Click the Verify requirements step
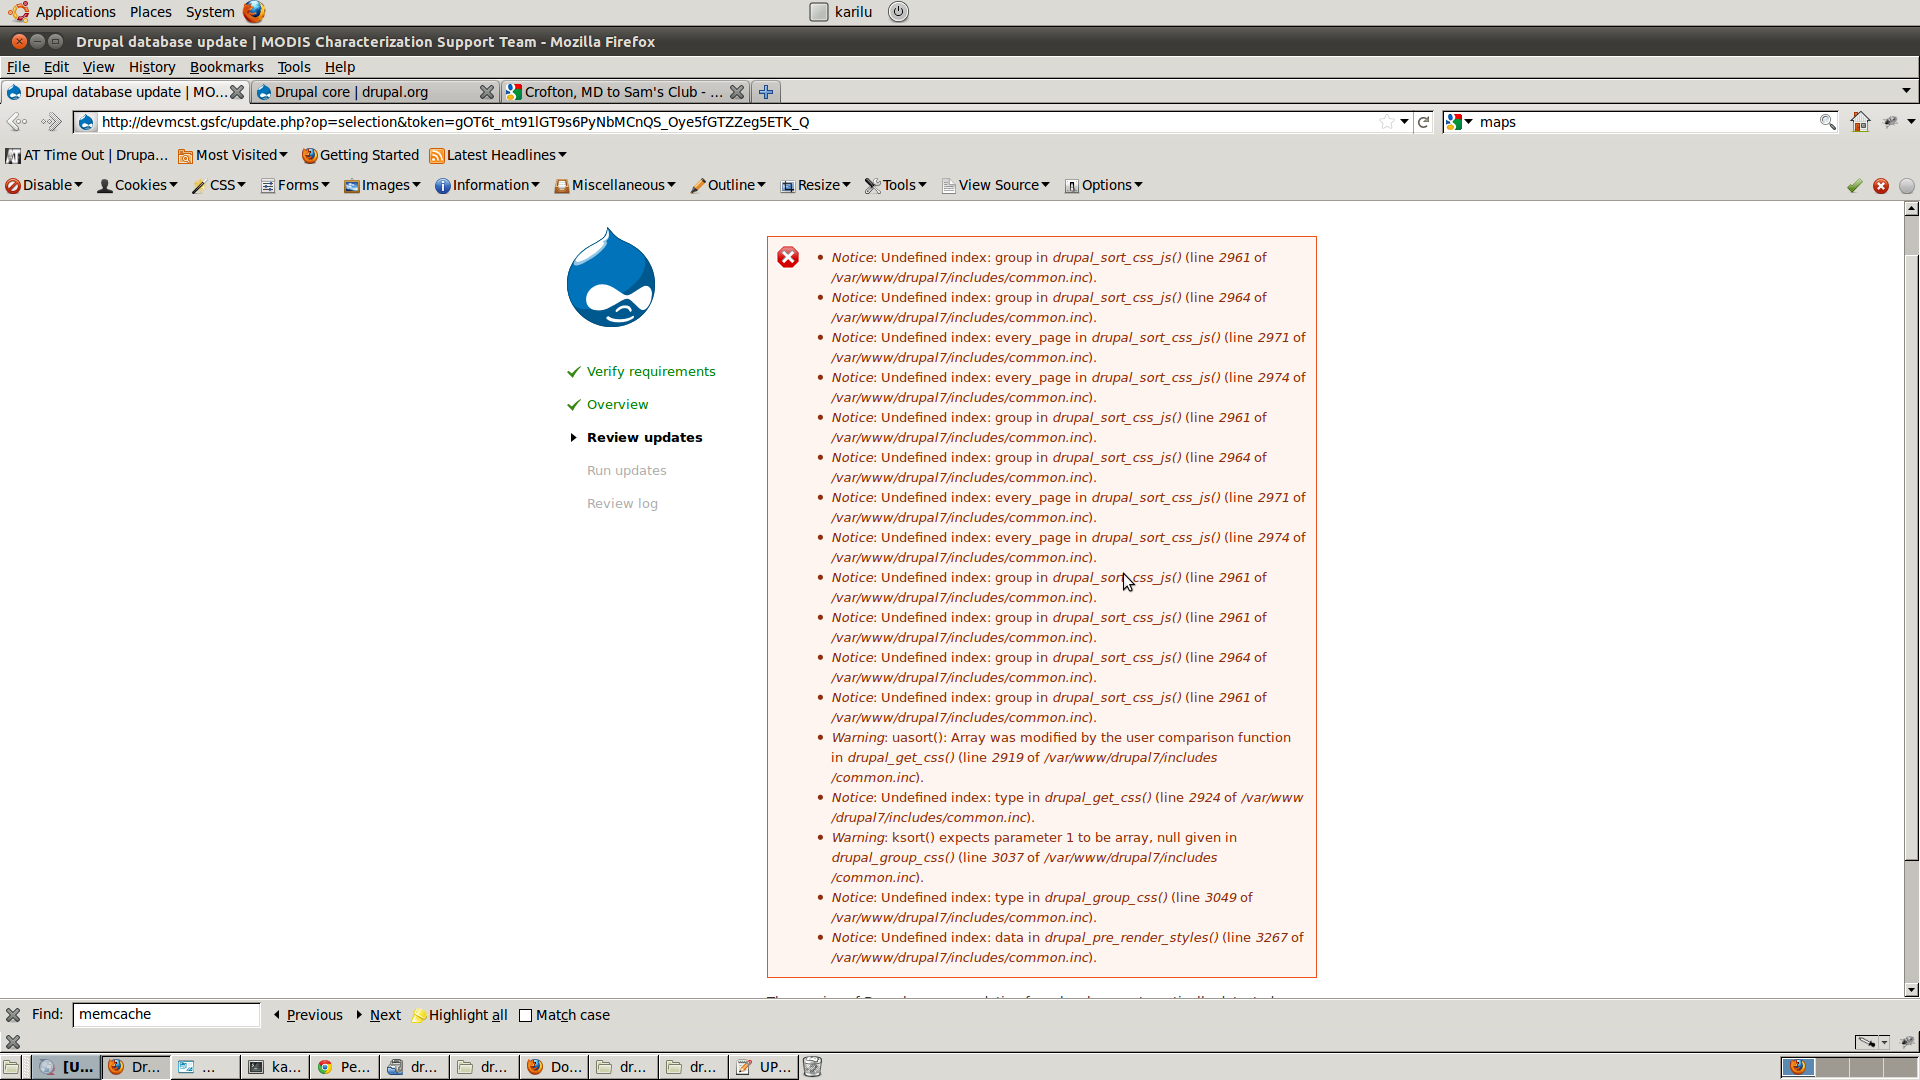The image size is (1920, 1080). pos(651,371)
